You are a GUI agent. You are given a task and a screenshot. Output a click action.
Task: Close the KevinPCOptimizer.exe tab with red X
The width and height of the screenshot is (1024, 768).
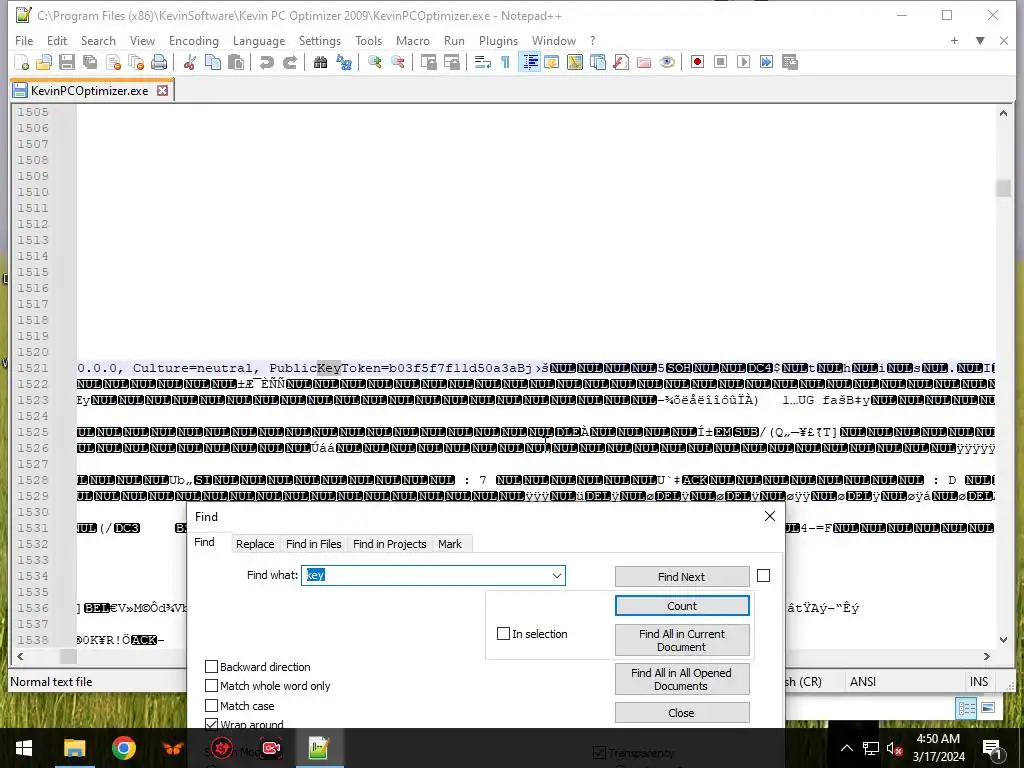point(163,91)
